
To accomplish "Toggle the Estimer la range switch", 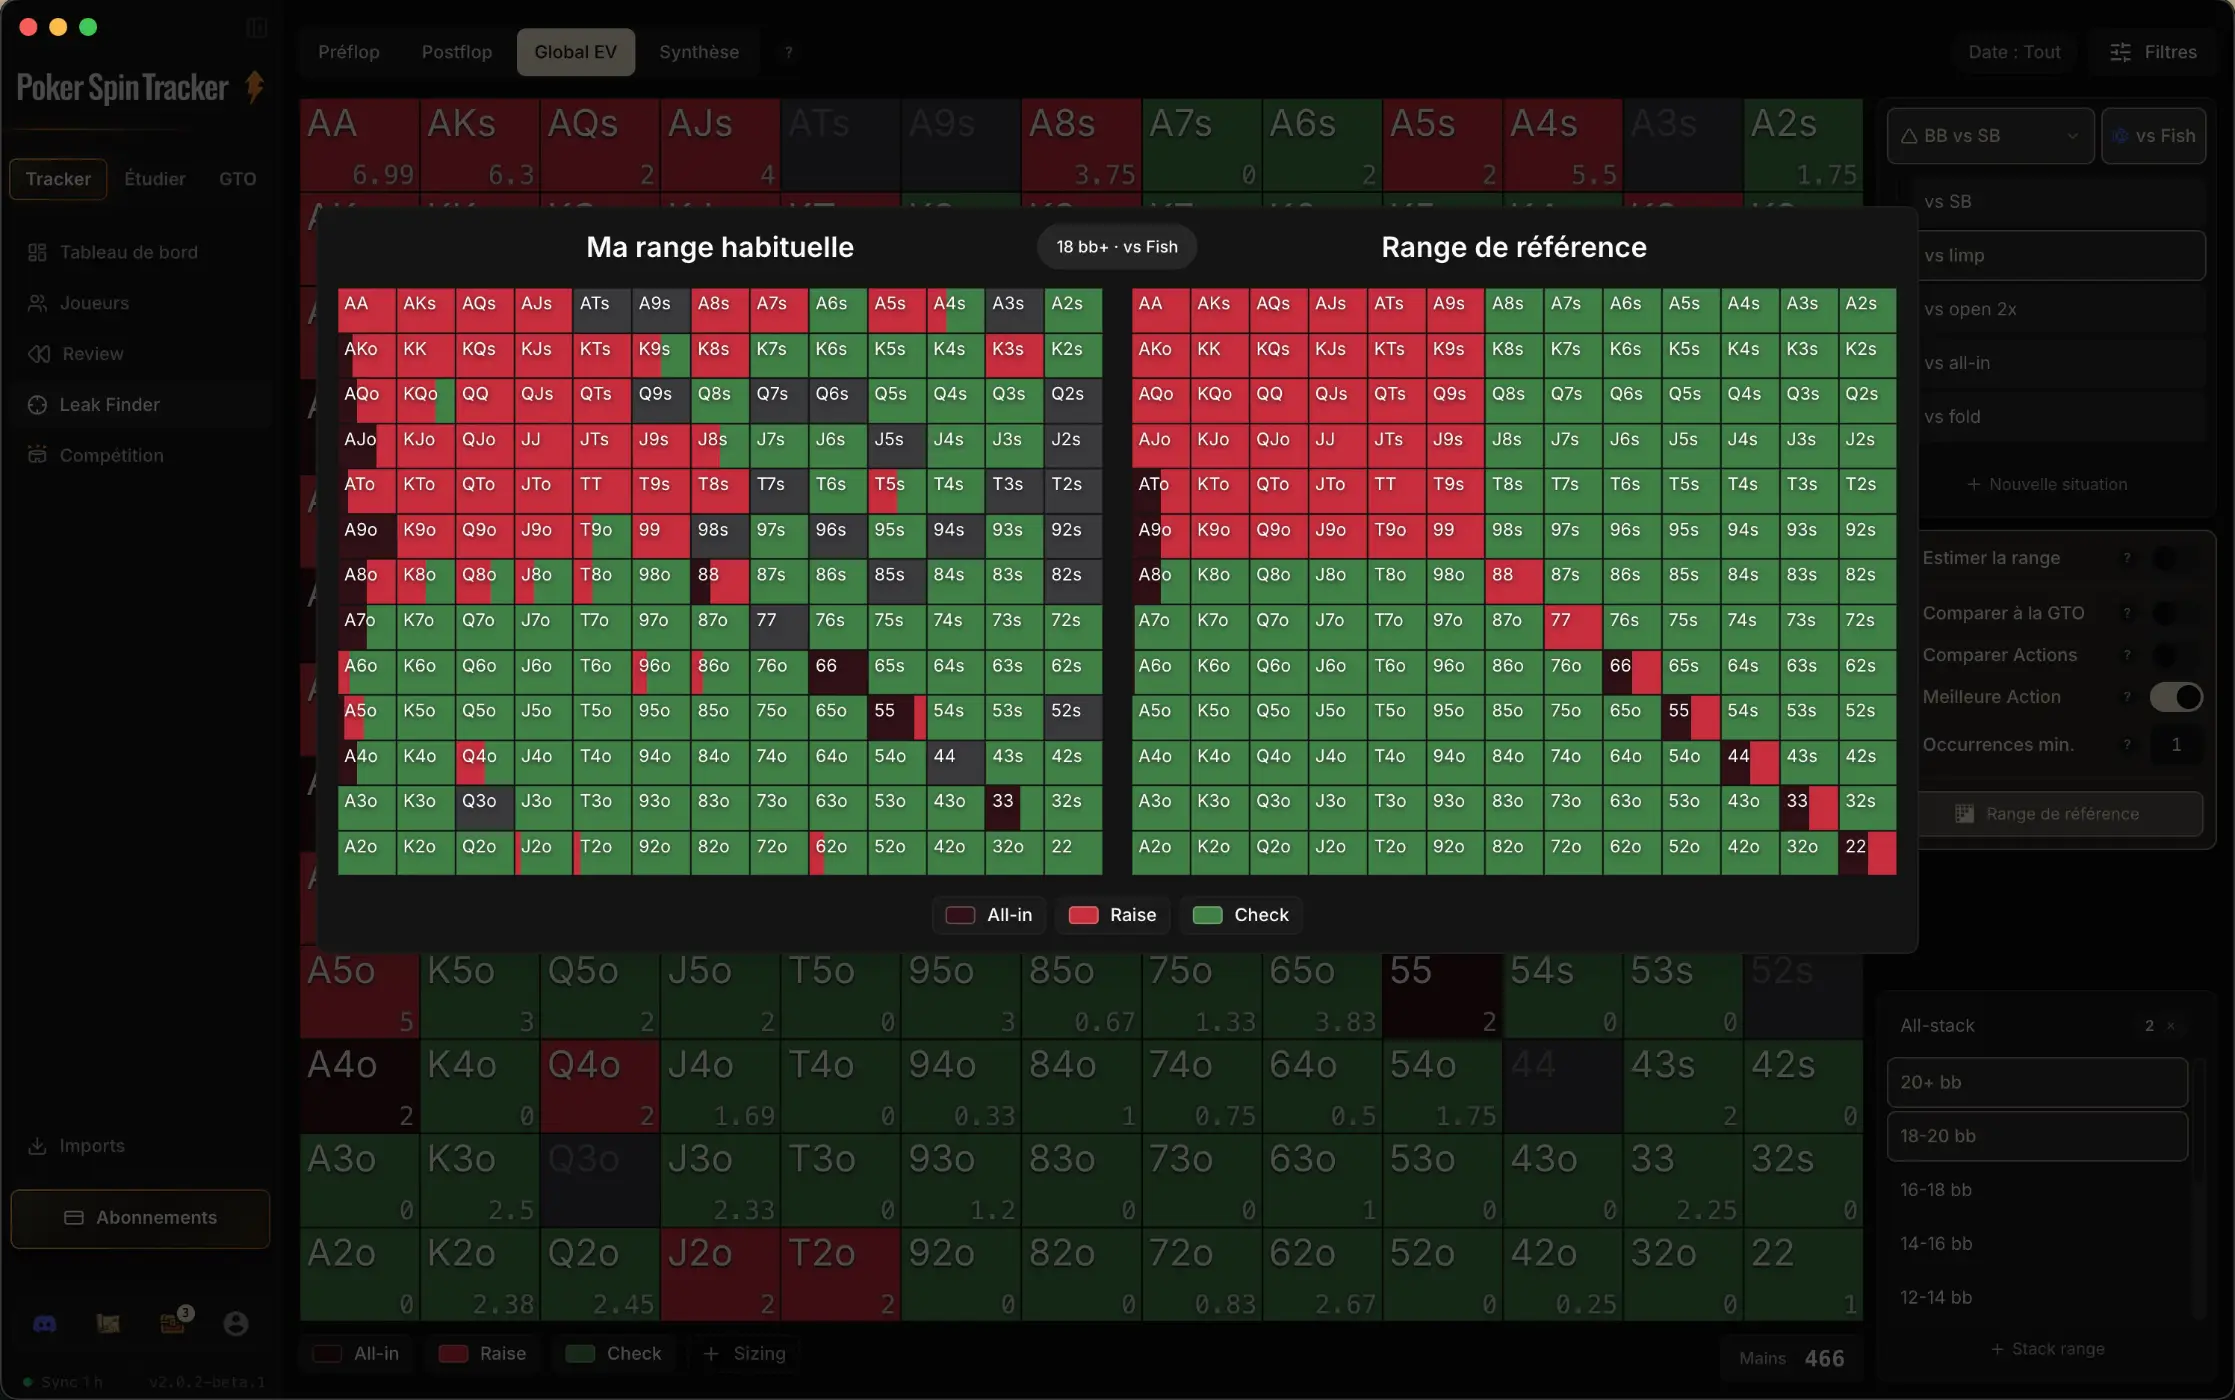I will pos(2176,558).
